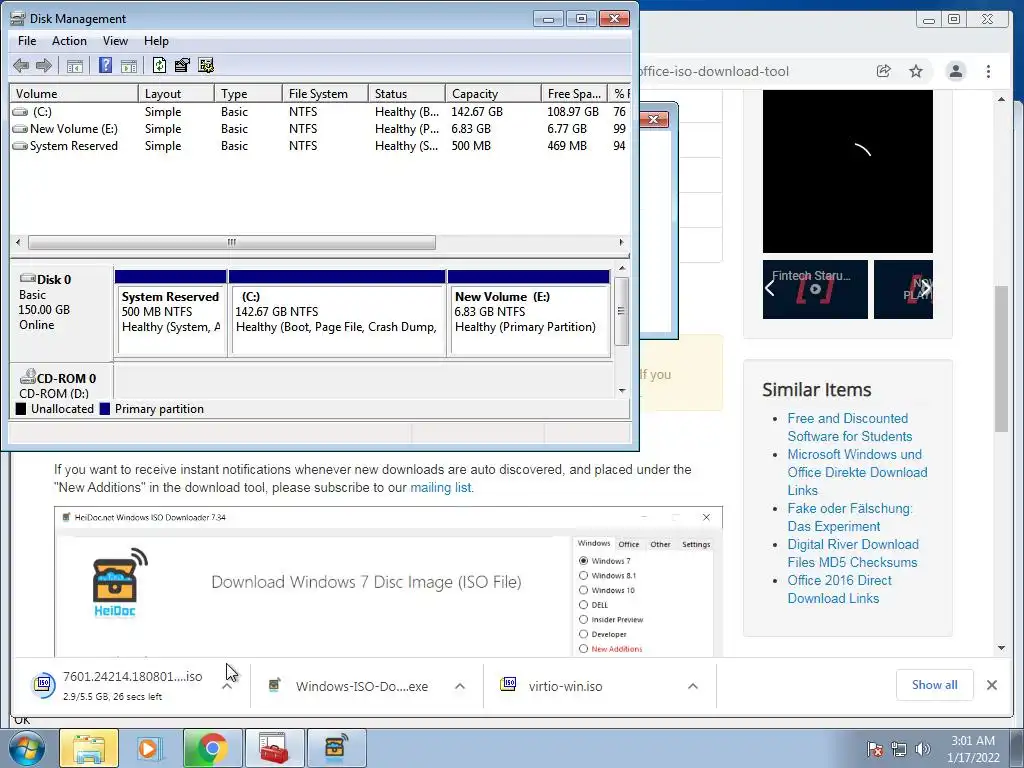Open Fake oder Fälschung: Das Experiment link
The width and height of the screenshot is (1024, 768).
tap(850, 517)
